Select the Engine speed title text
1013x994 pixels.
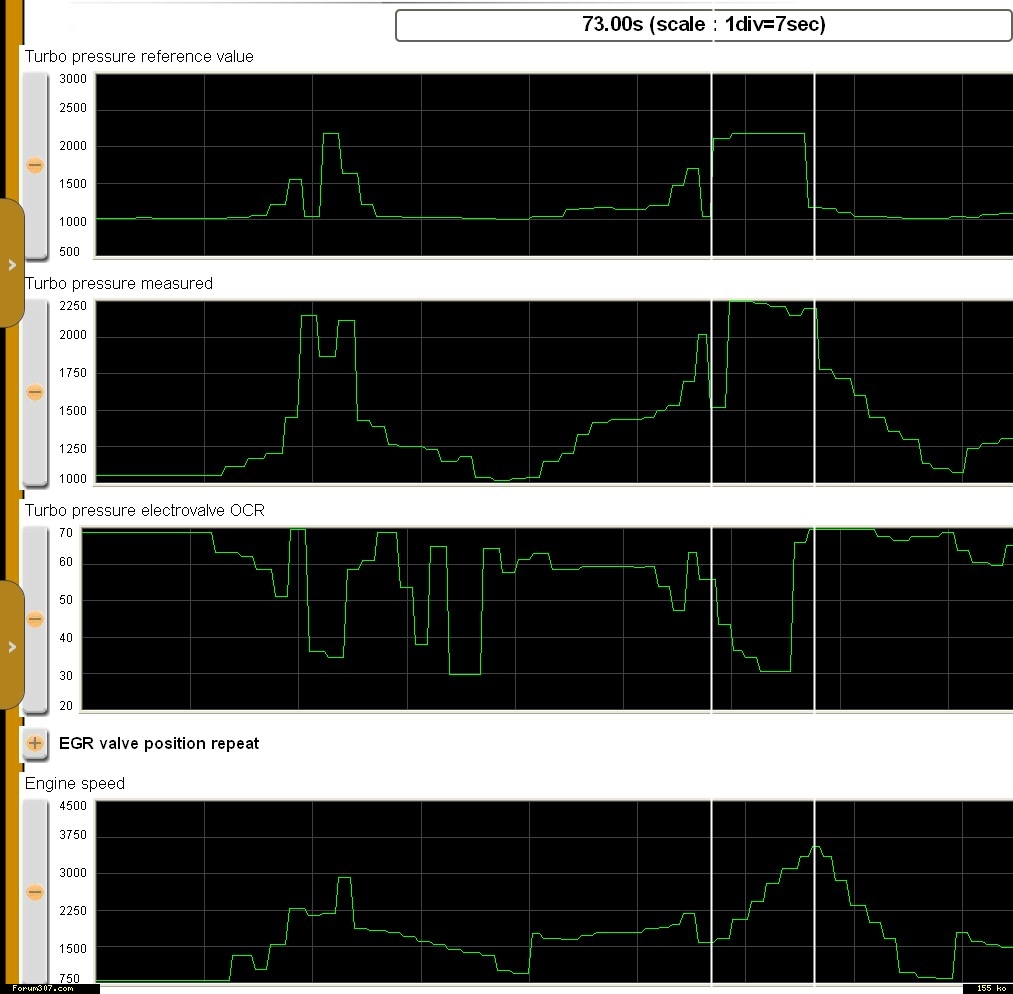[x=75, y=783]
